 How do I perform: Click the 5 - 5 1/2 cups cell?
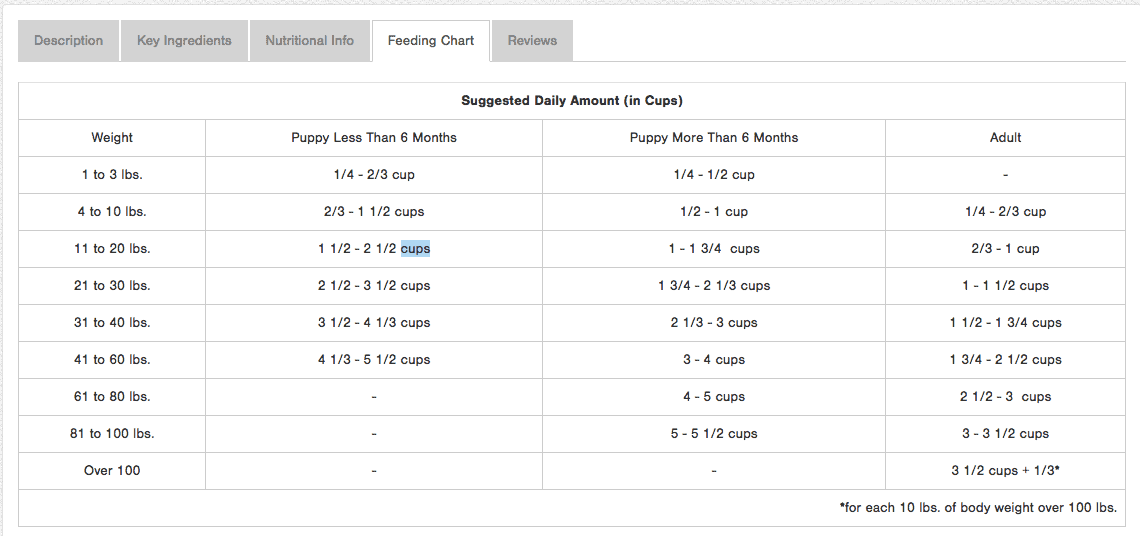pyautogui.click(x=714, y=434)
